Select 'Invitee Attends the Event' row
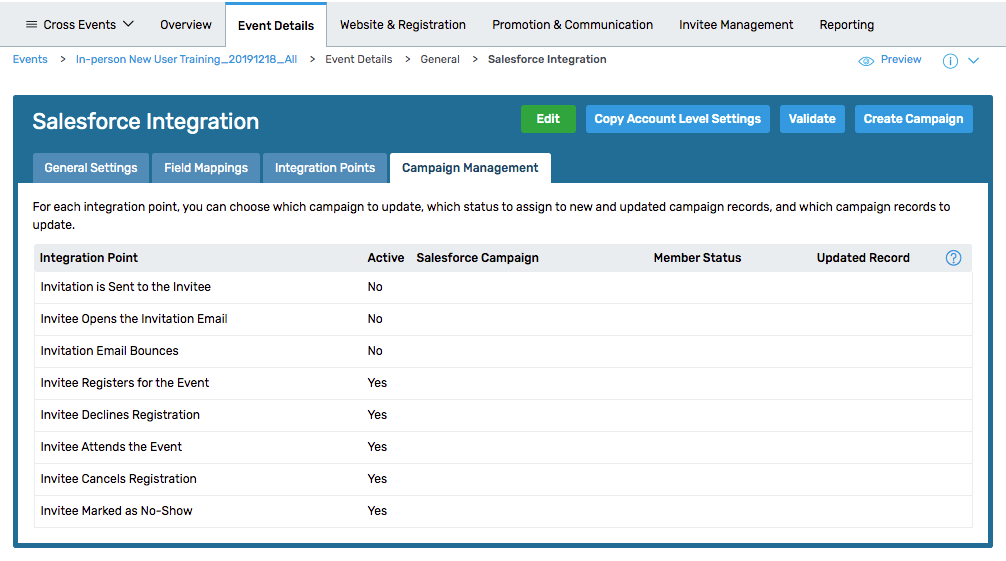Screen dimensions: 1006x561 tap(503, 447)
